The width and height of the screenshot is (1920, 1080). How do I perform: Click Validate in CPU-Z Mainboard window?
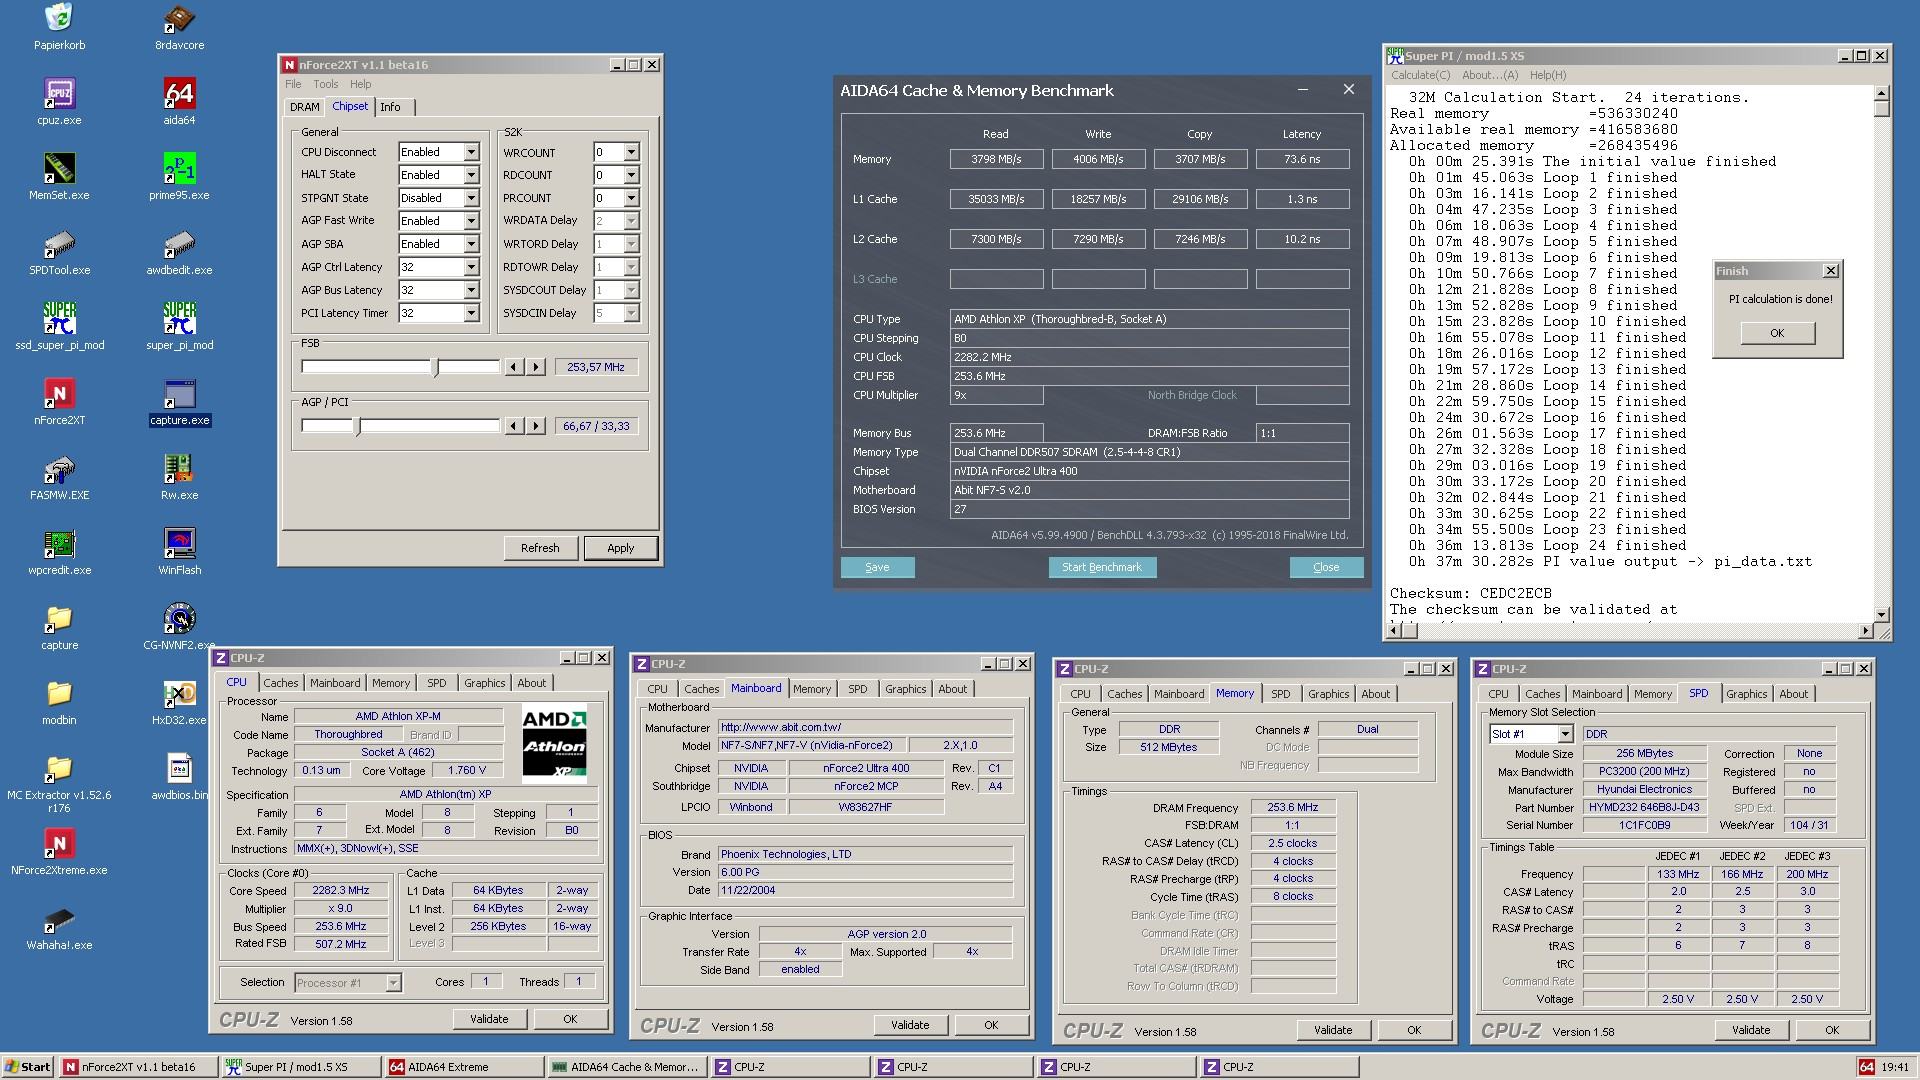[x=910, y=1025]
